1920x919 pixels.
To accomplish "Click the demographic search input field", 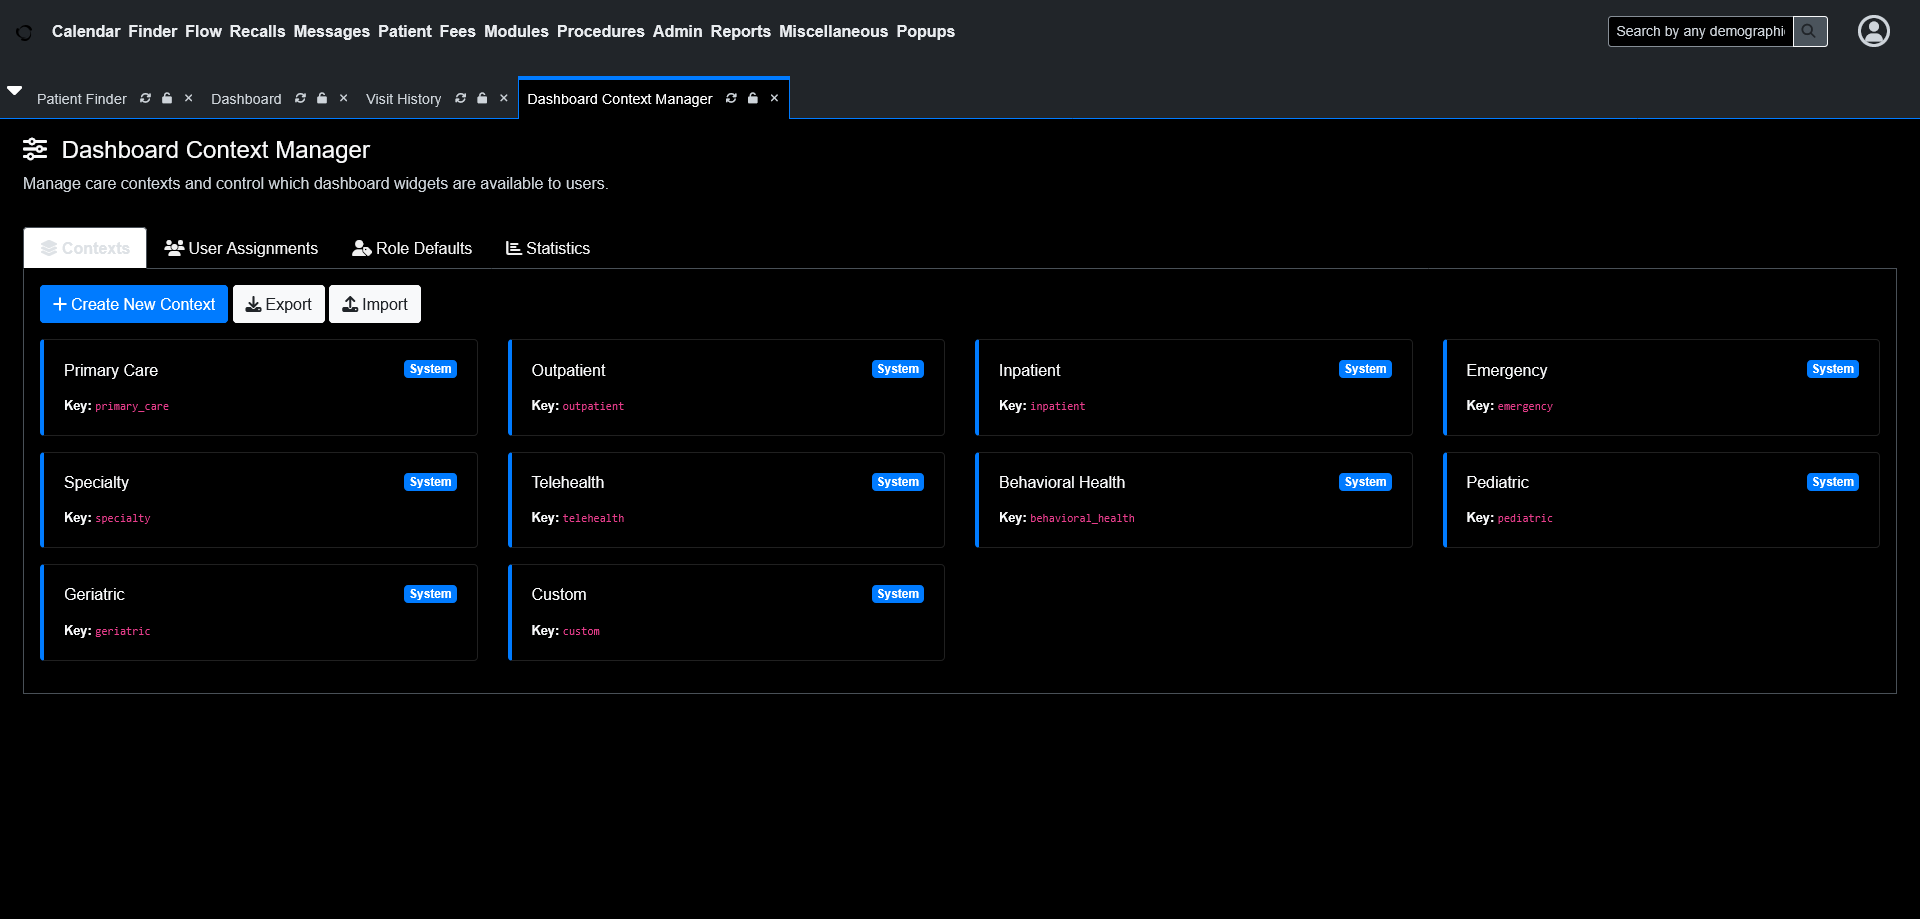I will [1699, 31].
